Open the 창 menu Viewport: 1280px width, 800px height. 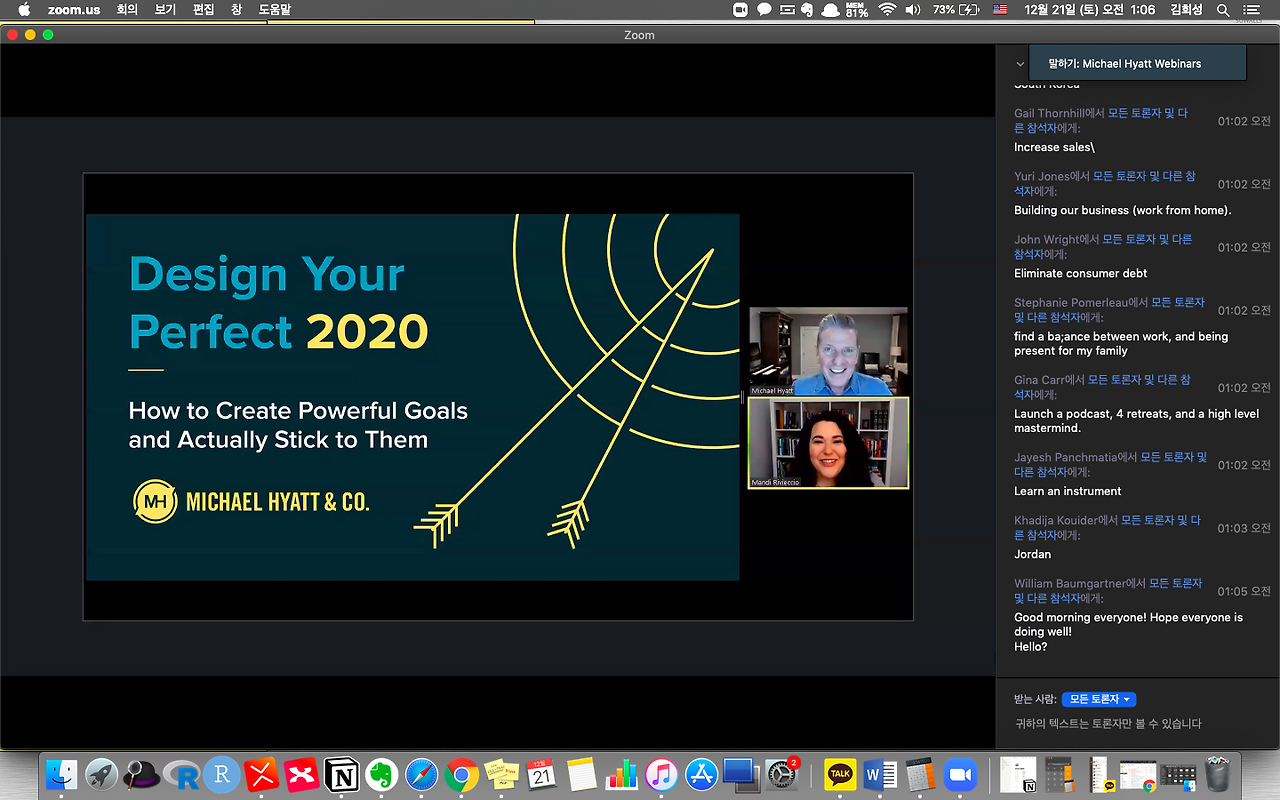pyautogui.click(x=237, y=10)
